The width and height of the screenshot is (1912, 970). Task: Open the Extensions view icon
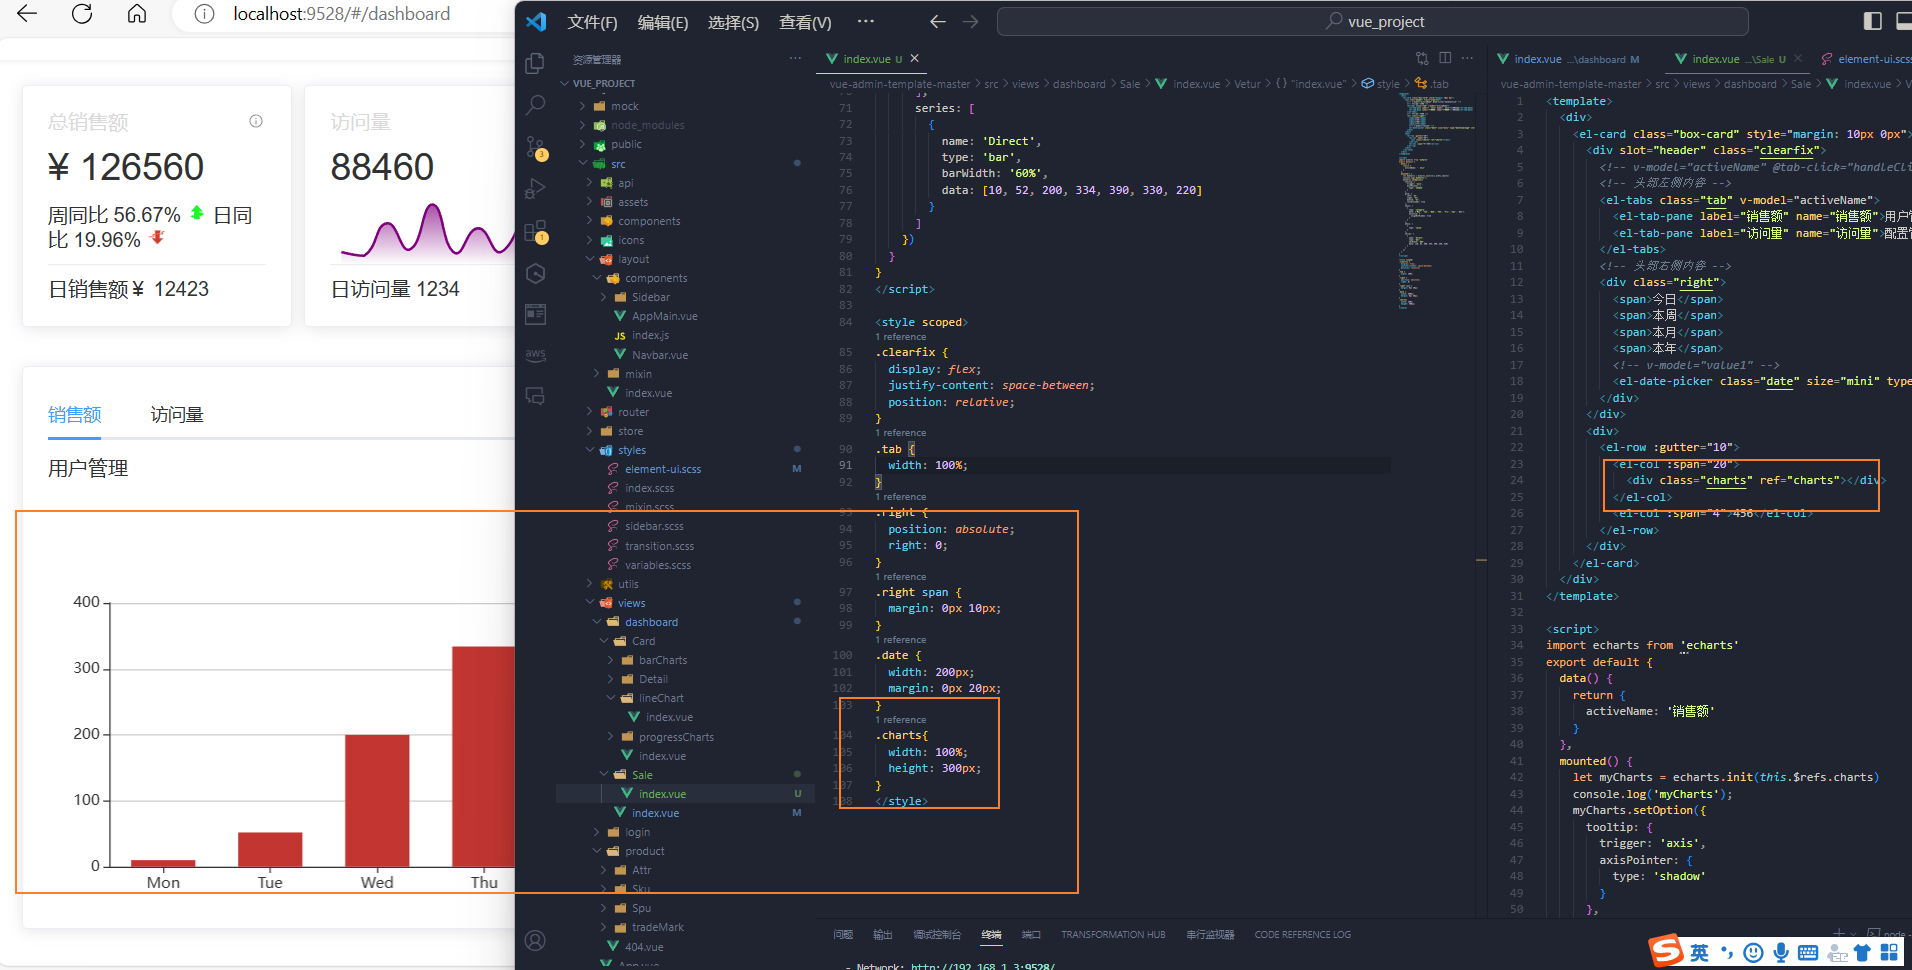coord(535,231)
